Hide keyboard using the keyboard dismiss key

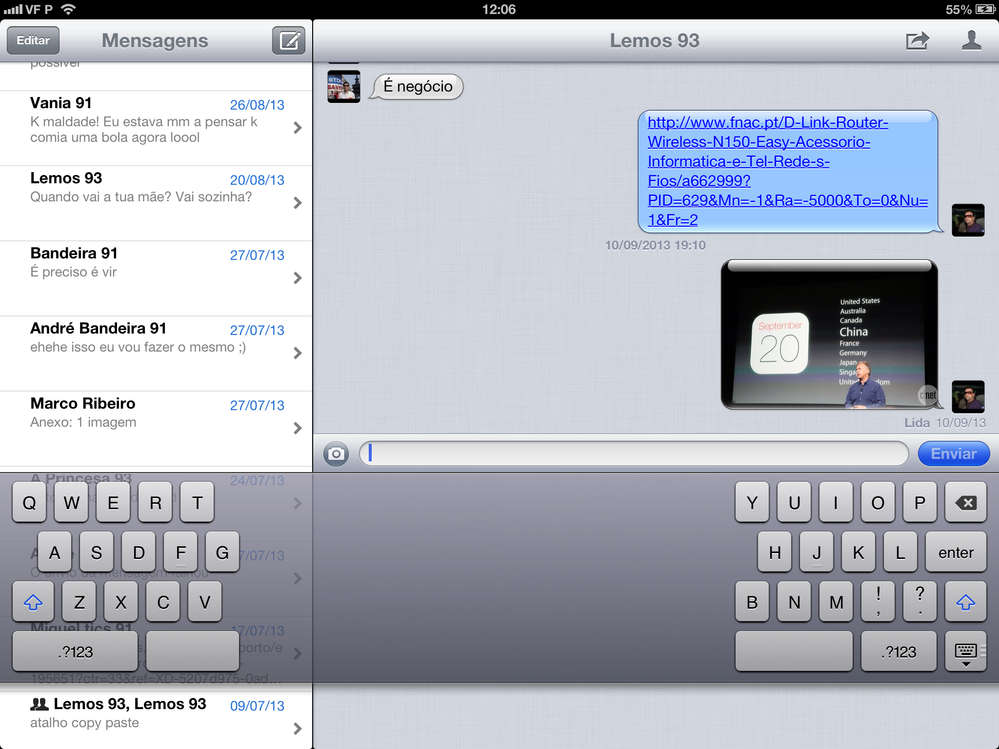tap(965, 652)
